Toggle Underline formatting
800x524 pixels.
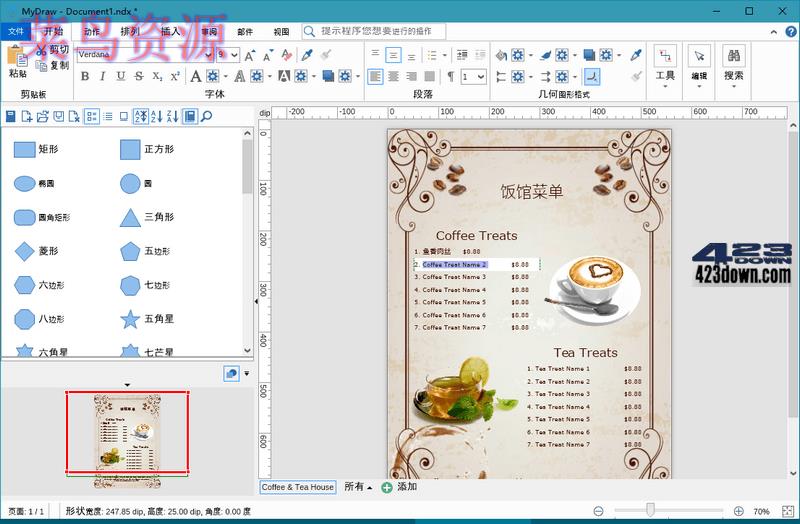pos(120,77)
